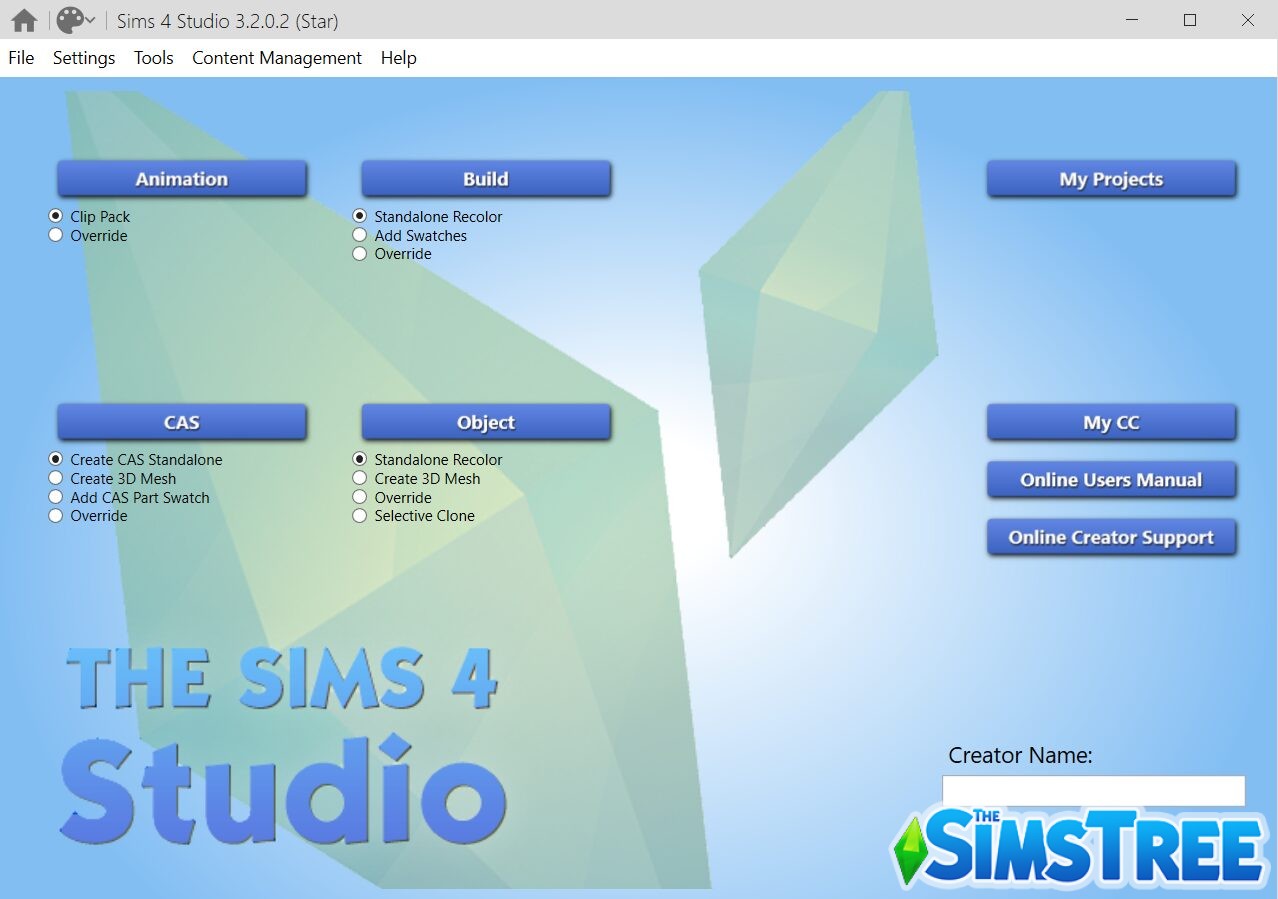Choose Add CAS Part Swatch option
This screenshot has width=1278, height=899.
point(56,497)
